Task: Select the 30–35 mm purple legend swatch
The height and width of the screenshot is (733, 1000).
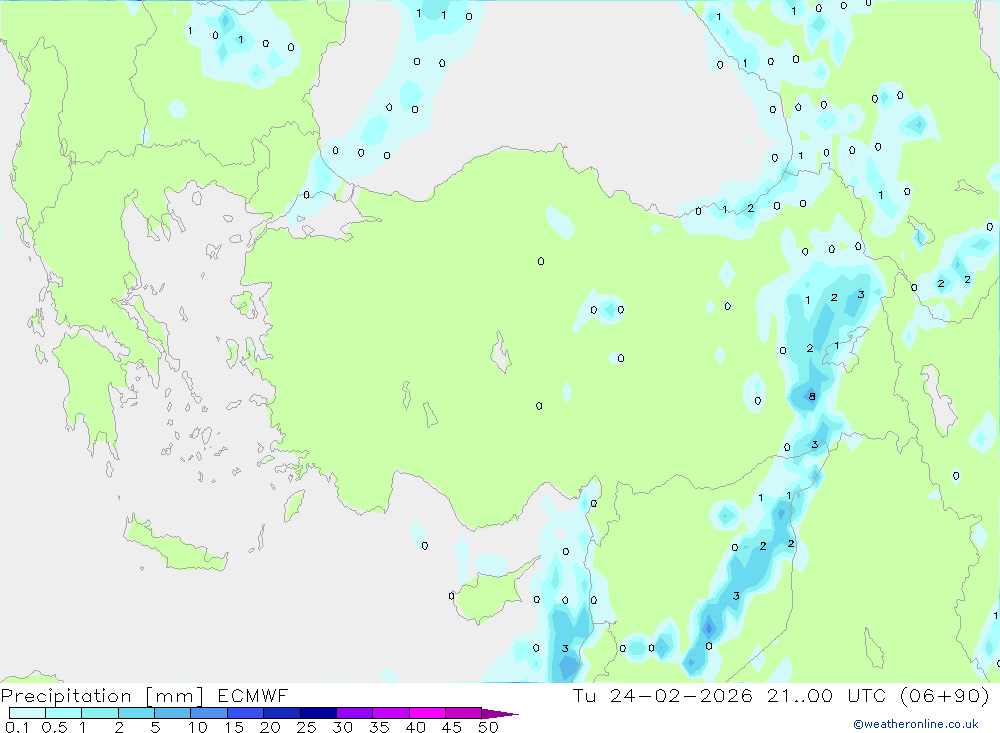Action: point(354,713)
